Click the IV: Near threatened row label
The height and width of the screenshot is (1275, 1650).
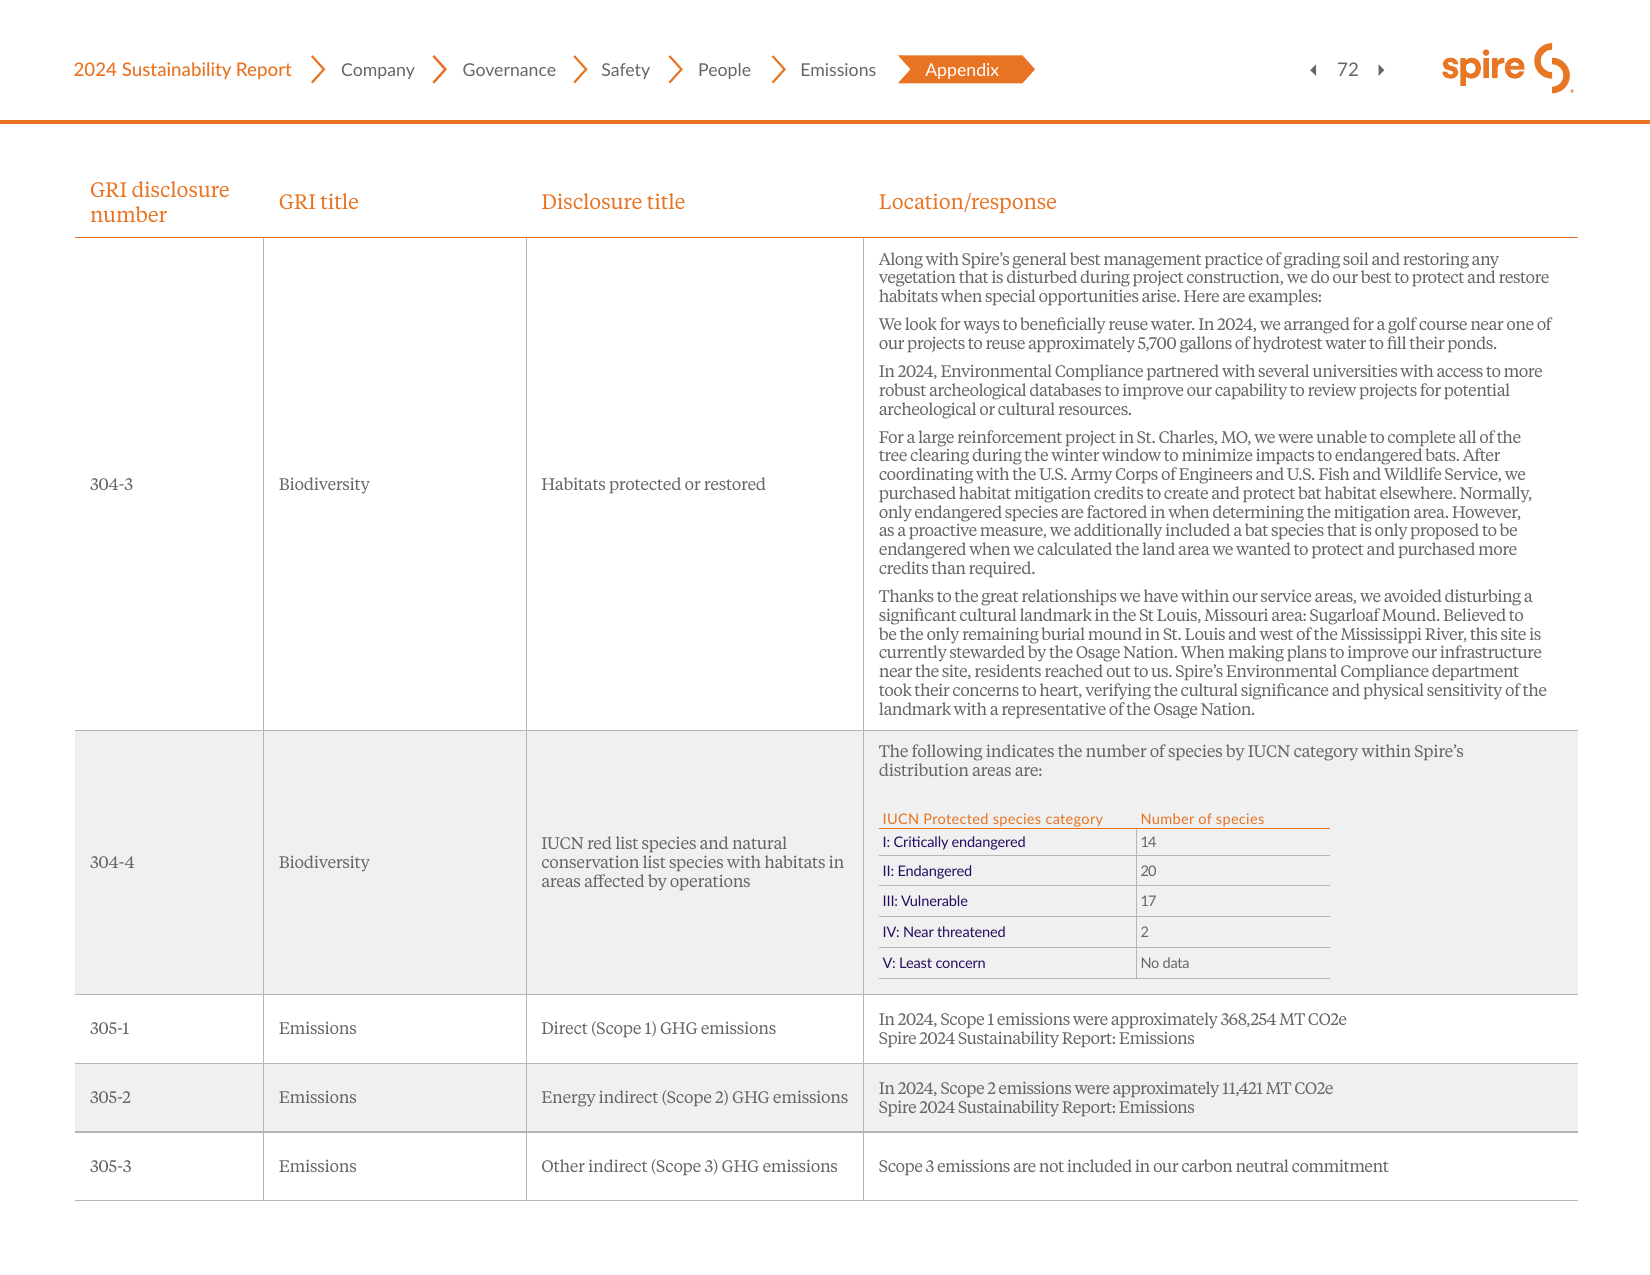[943, 932]
